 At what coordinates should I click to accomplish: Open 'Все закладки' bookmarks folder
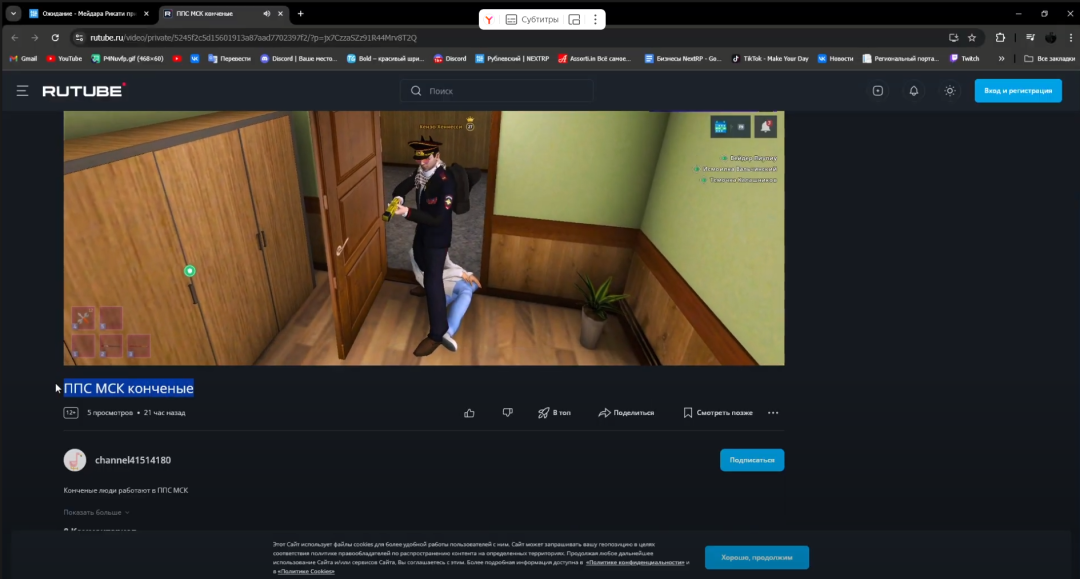[x=1049, y=59]
